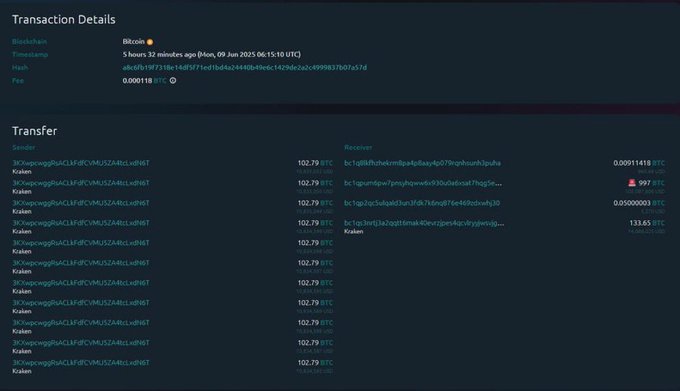Open receiver address starting bc1qpum6pw7pnsyh
This screenshot has height=391, width=680.
tap(423, 183)
